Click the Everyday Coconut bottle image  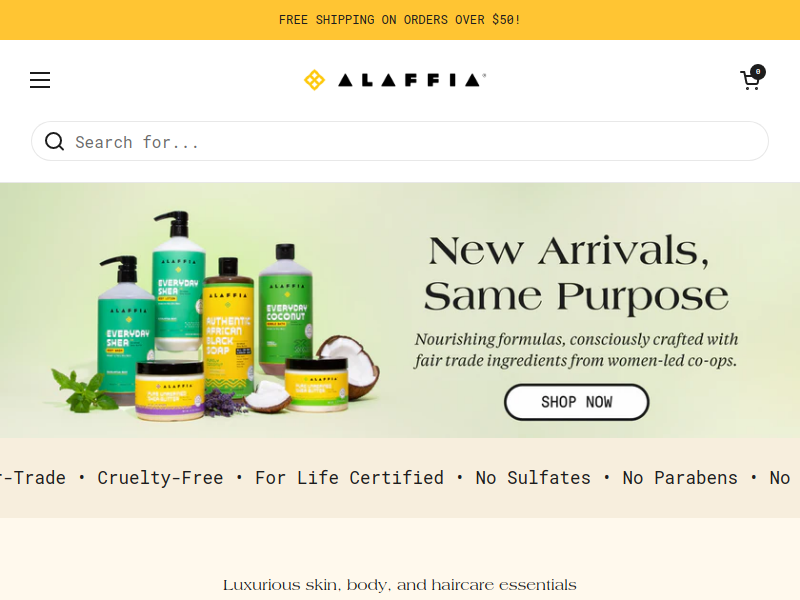(286, 311)
